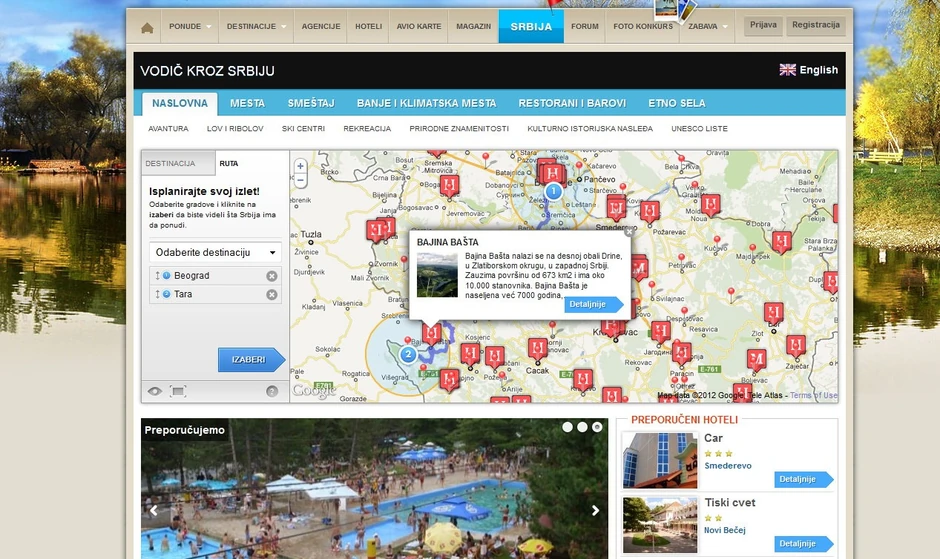Switch to the DESTINACIJA tab
940x559 pixels.
pos(178,163)
